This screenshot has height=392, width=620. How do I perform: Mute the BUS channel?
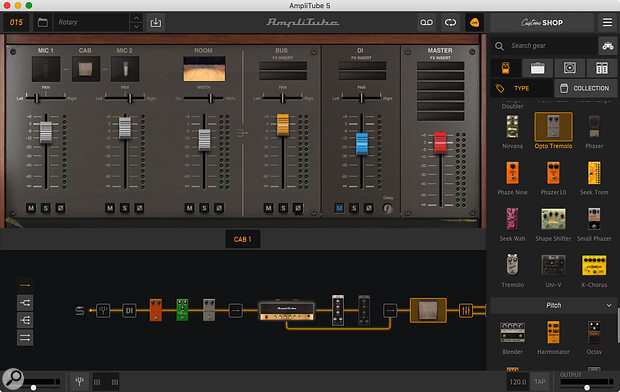[268, 208]
